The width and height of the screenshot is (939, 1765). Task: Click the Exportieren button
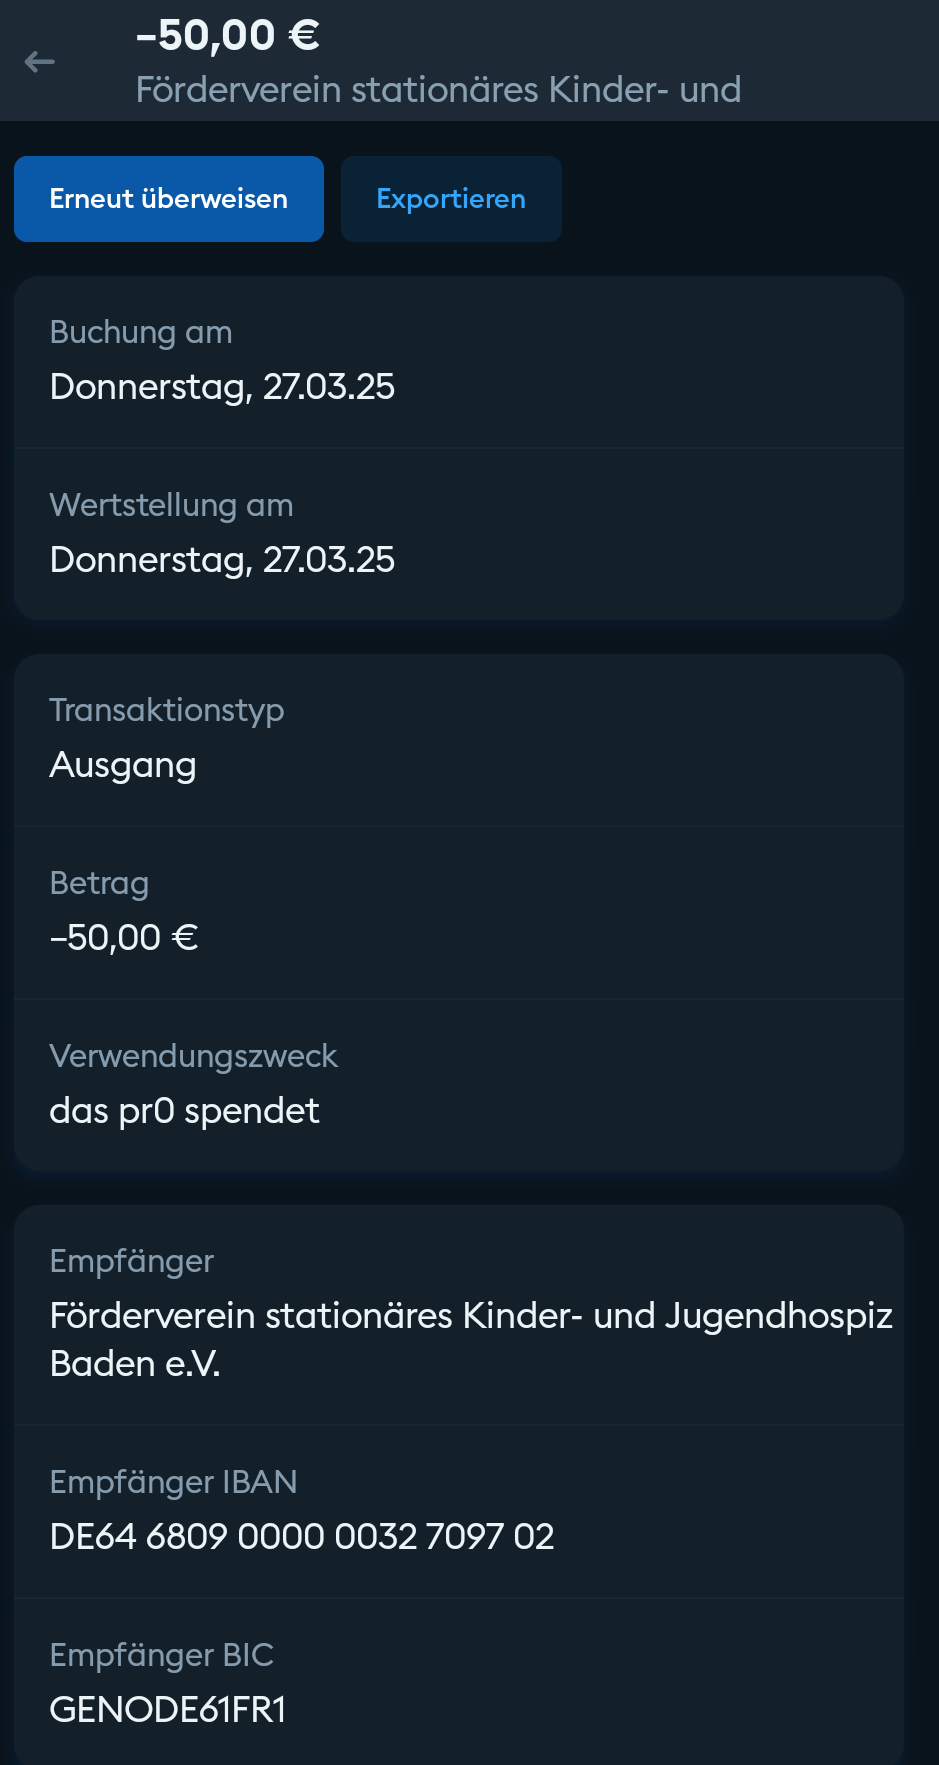coord(451,199)
